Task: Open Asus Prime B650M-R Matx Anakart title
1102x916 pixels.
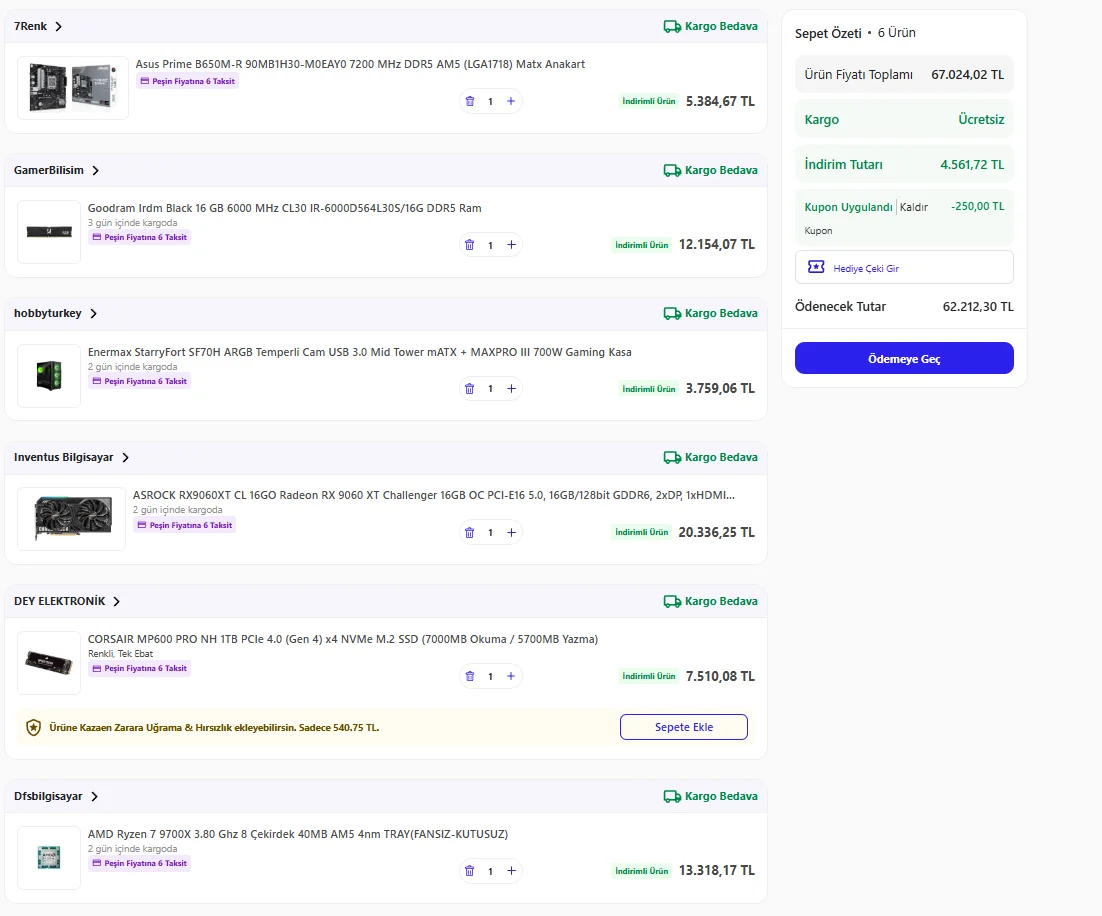Action: (360, 64)
